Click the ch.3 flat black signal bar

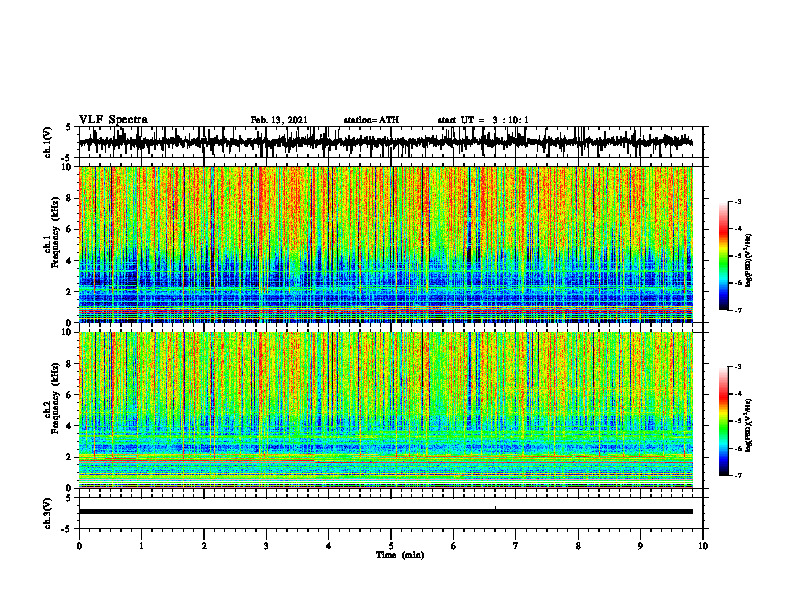coord(385,512)
